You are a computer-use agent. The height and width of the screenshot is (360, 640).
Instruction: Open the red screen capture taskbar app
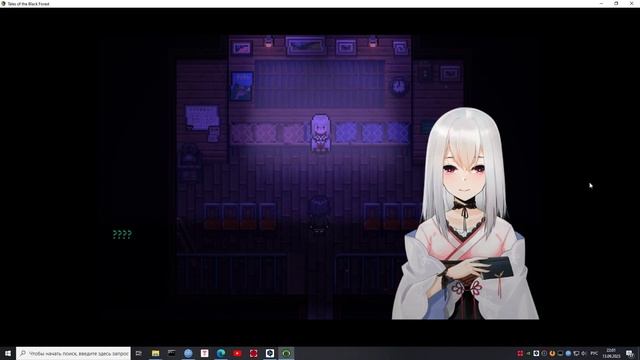pos(253,353)
